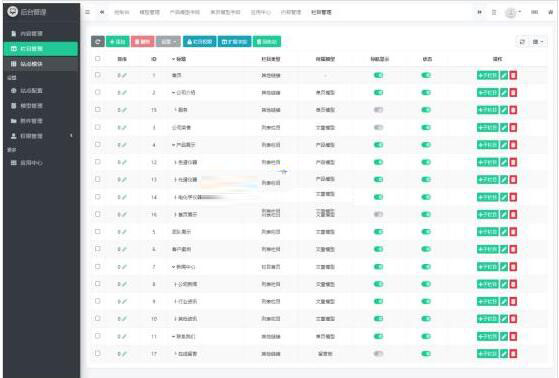The width and height of the screenshot is (559, 378).
Task: Click the pencil edit icon in ID 3 row actions
Action: click(x=504, y=127)
